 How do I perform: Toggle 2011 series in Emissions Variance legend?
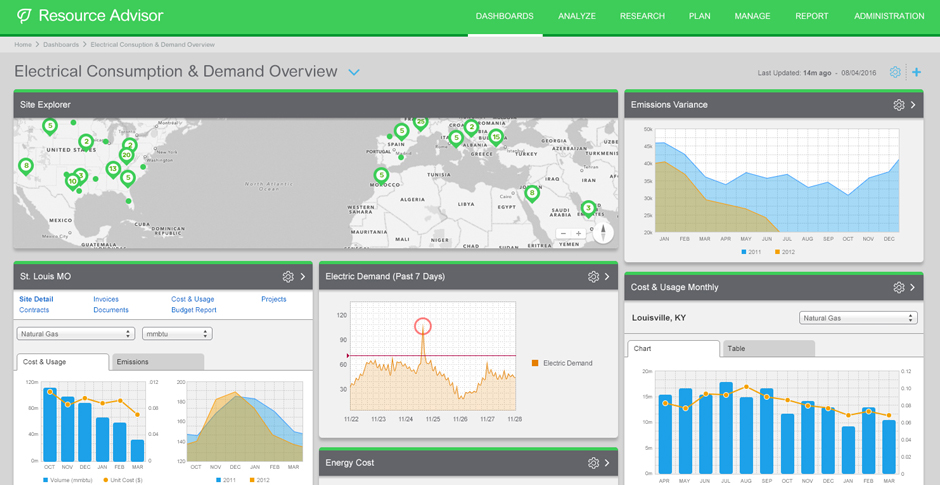coord(750,252)
